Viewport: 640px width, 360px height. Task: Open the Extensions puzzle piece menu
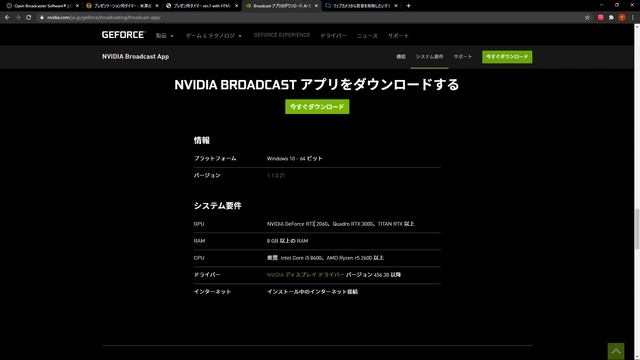point(611,18)
